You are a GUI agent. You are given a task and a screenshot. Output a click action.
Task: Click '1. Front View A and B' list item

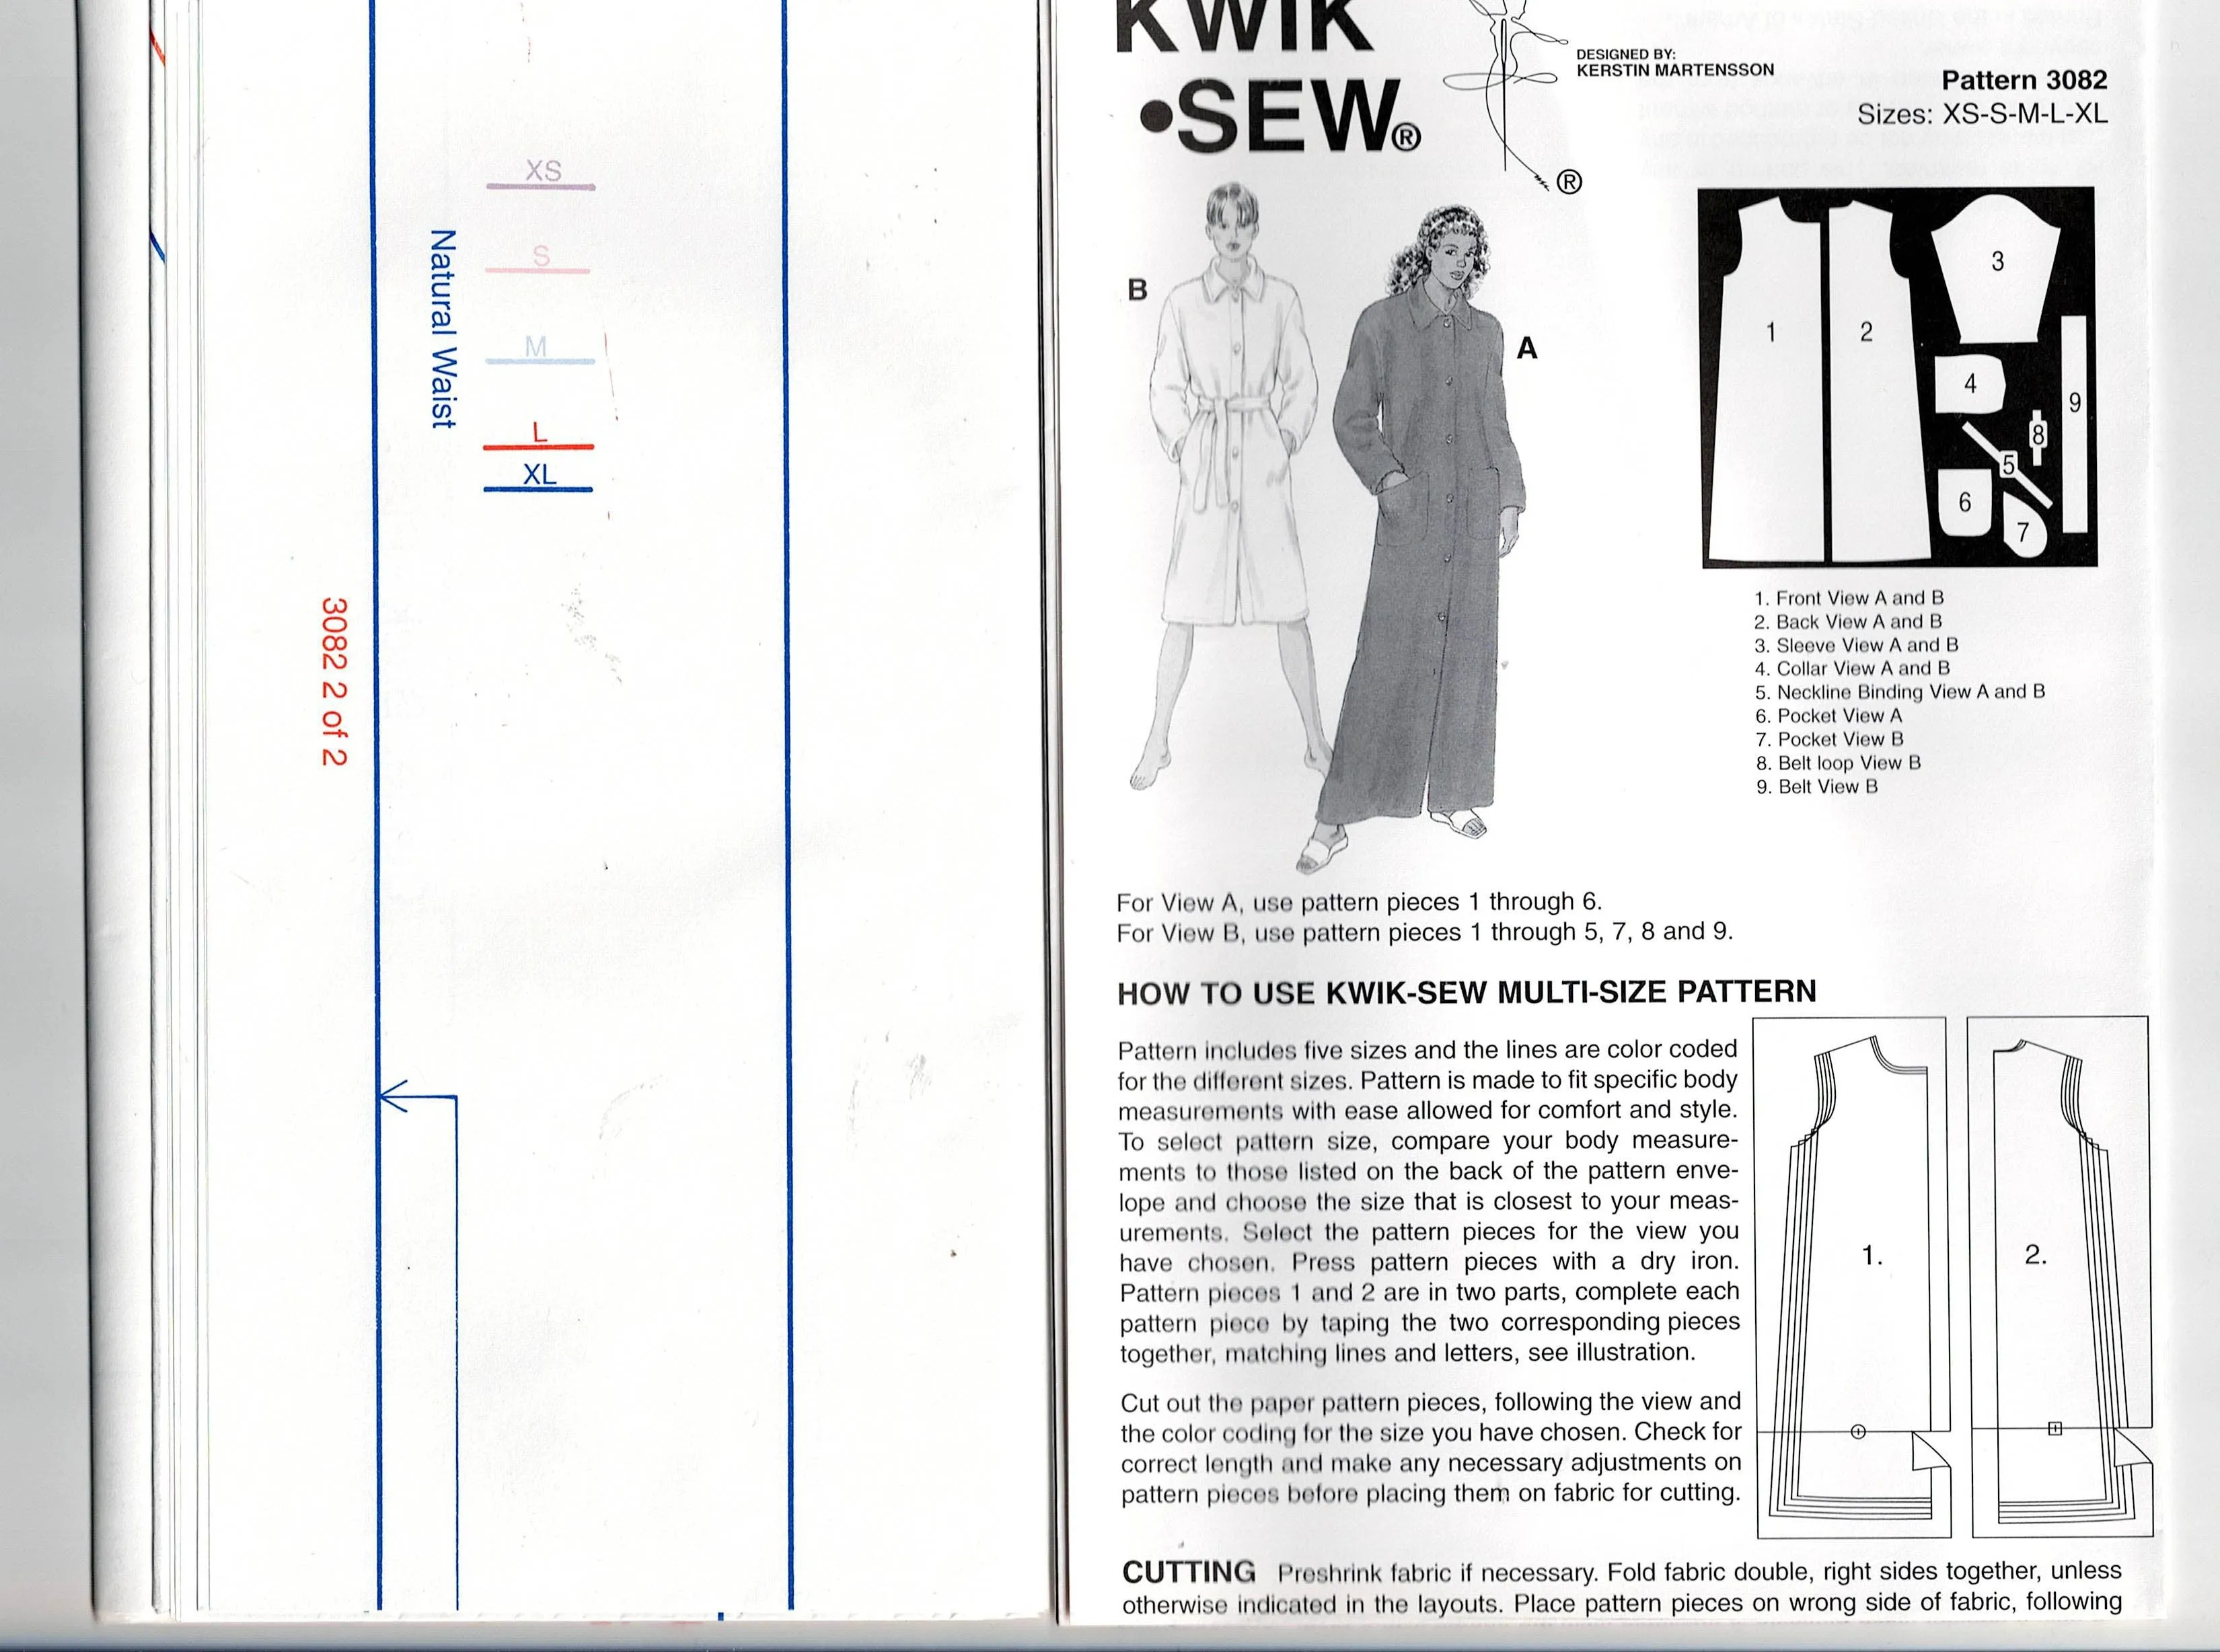pyautogui.click(x=1849, y=598)
